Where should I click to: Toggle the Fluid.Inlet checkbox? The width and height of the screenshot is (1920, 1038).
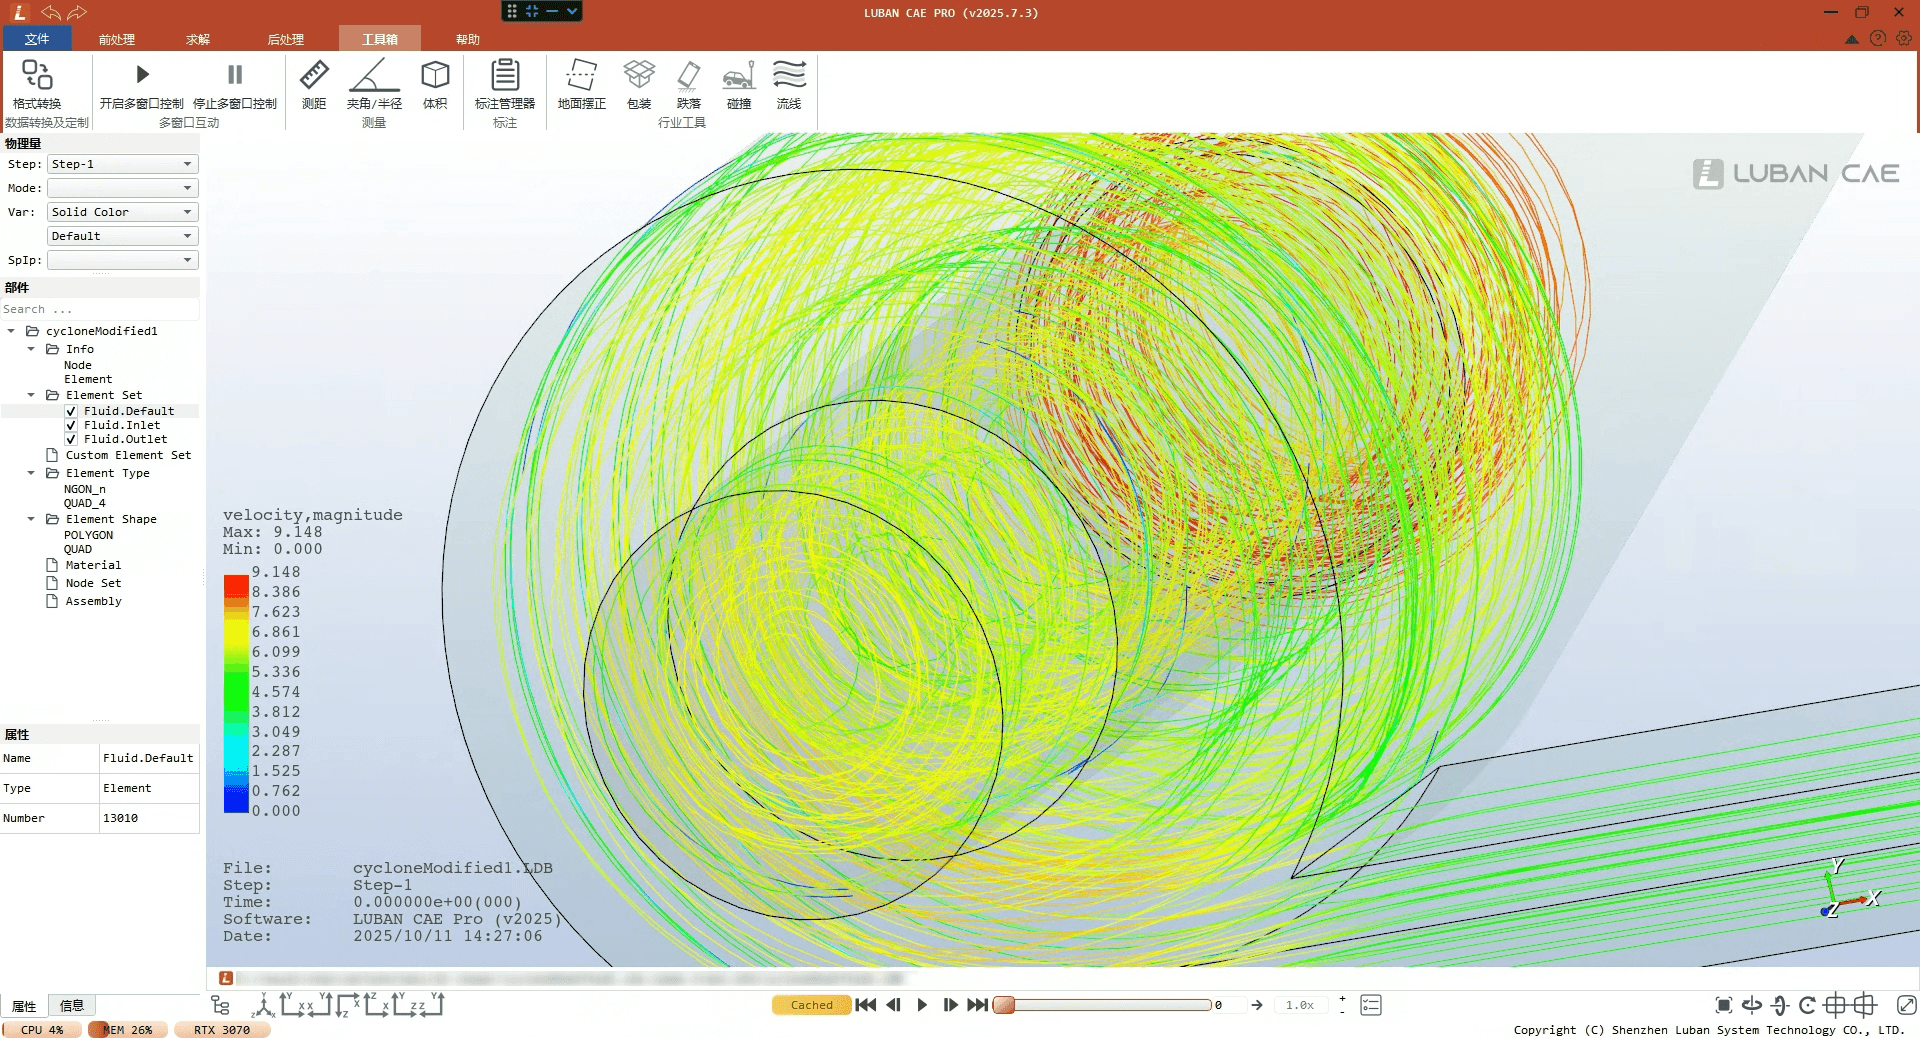71,425
